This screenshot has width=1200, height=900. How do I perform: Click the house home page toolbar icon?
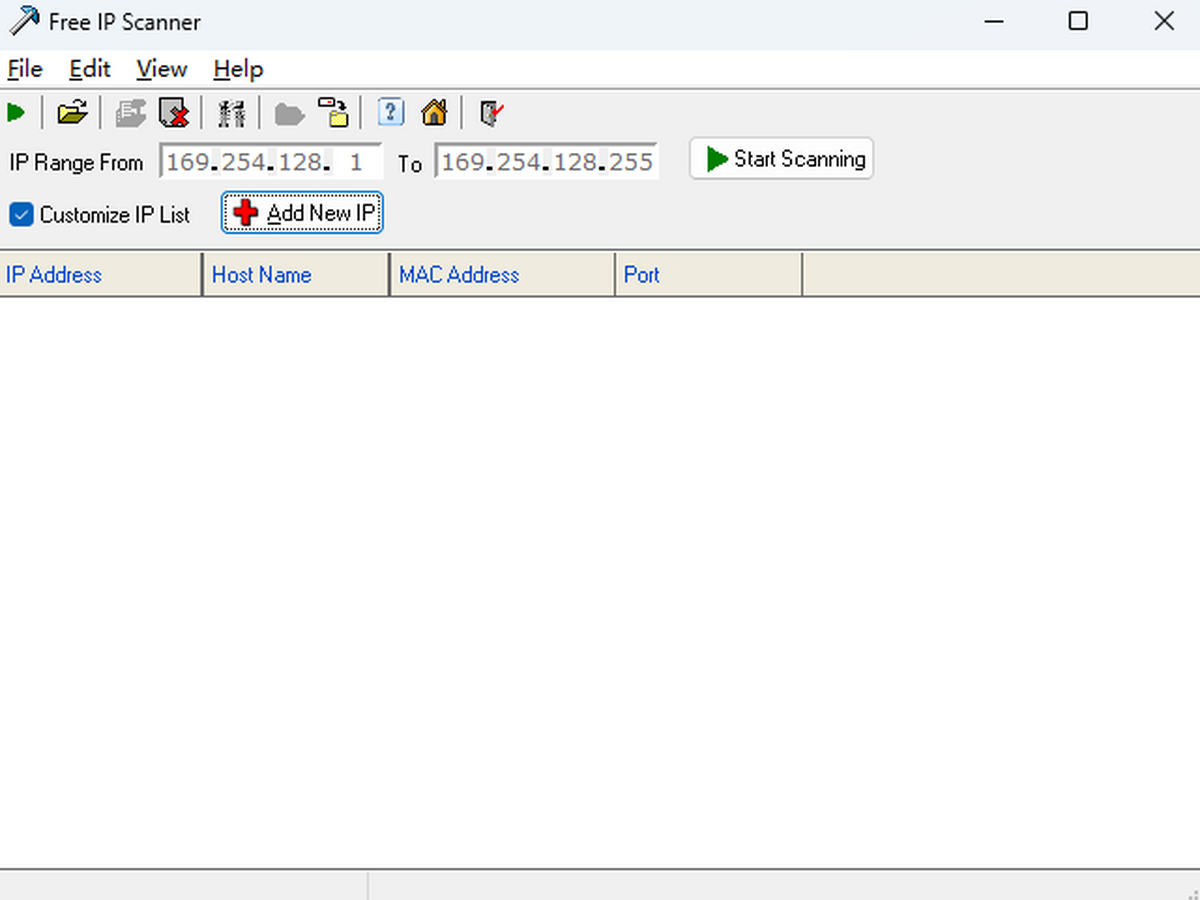pyautogui.click(x=434, y=112)
